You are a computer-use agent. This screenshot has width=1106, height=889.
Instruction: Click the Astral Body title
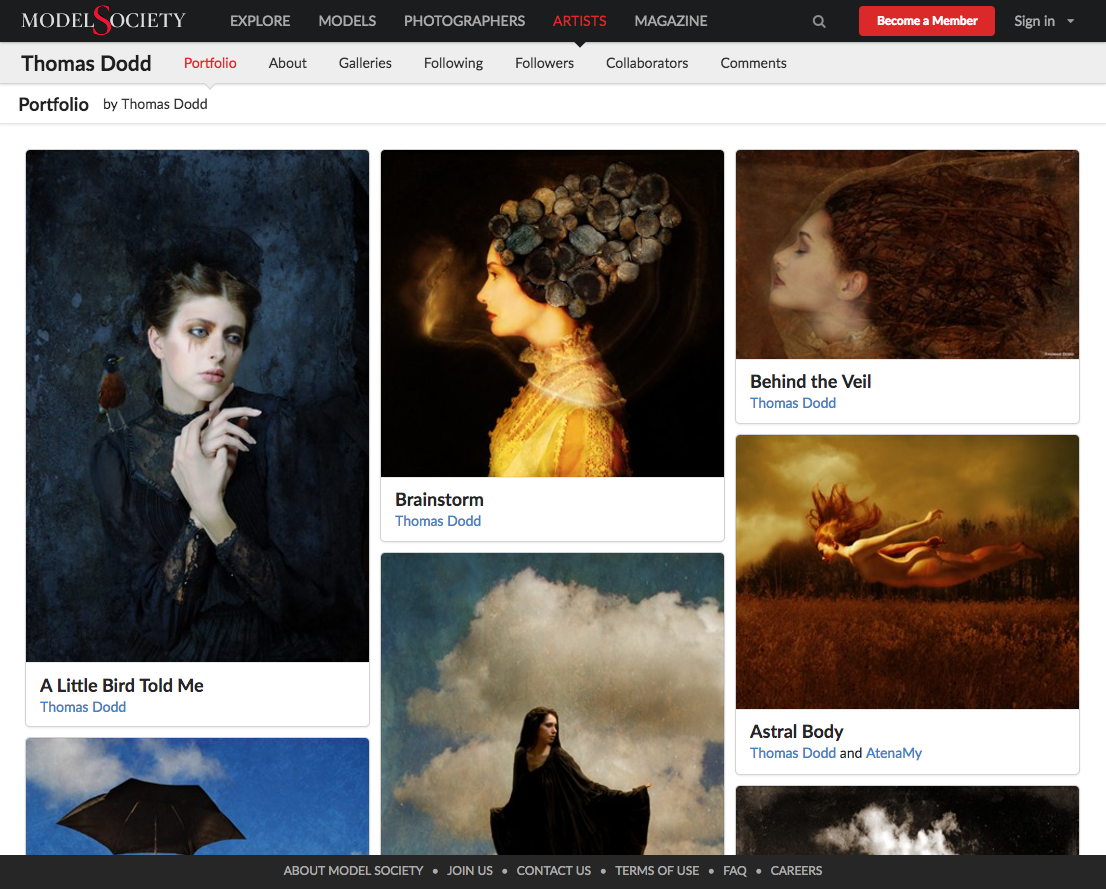coord(796,732)
